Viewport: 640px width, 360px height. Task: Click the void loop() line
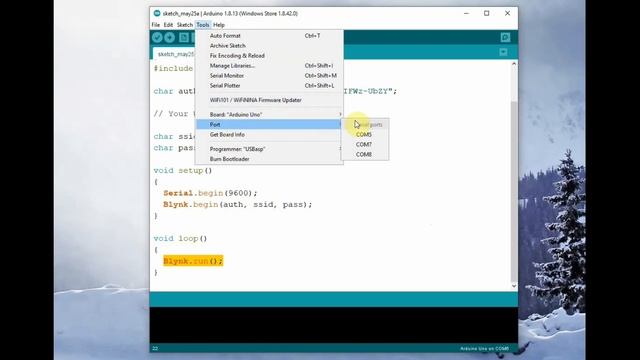pyautogui.click(x=180, y=238)
